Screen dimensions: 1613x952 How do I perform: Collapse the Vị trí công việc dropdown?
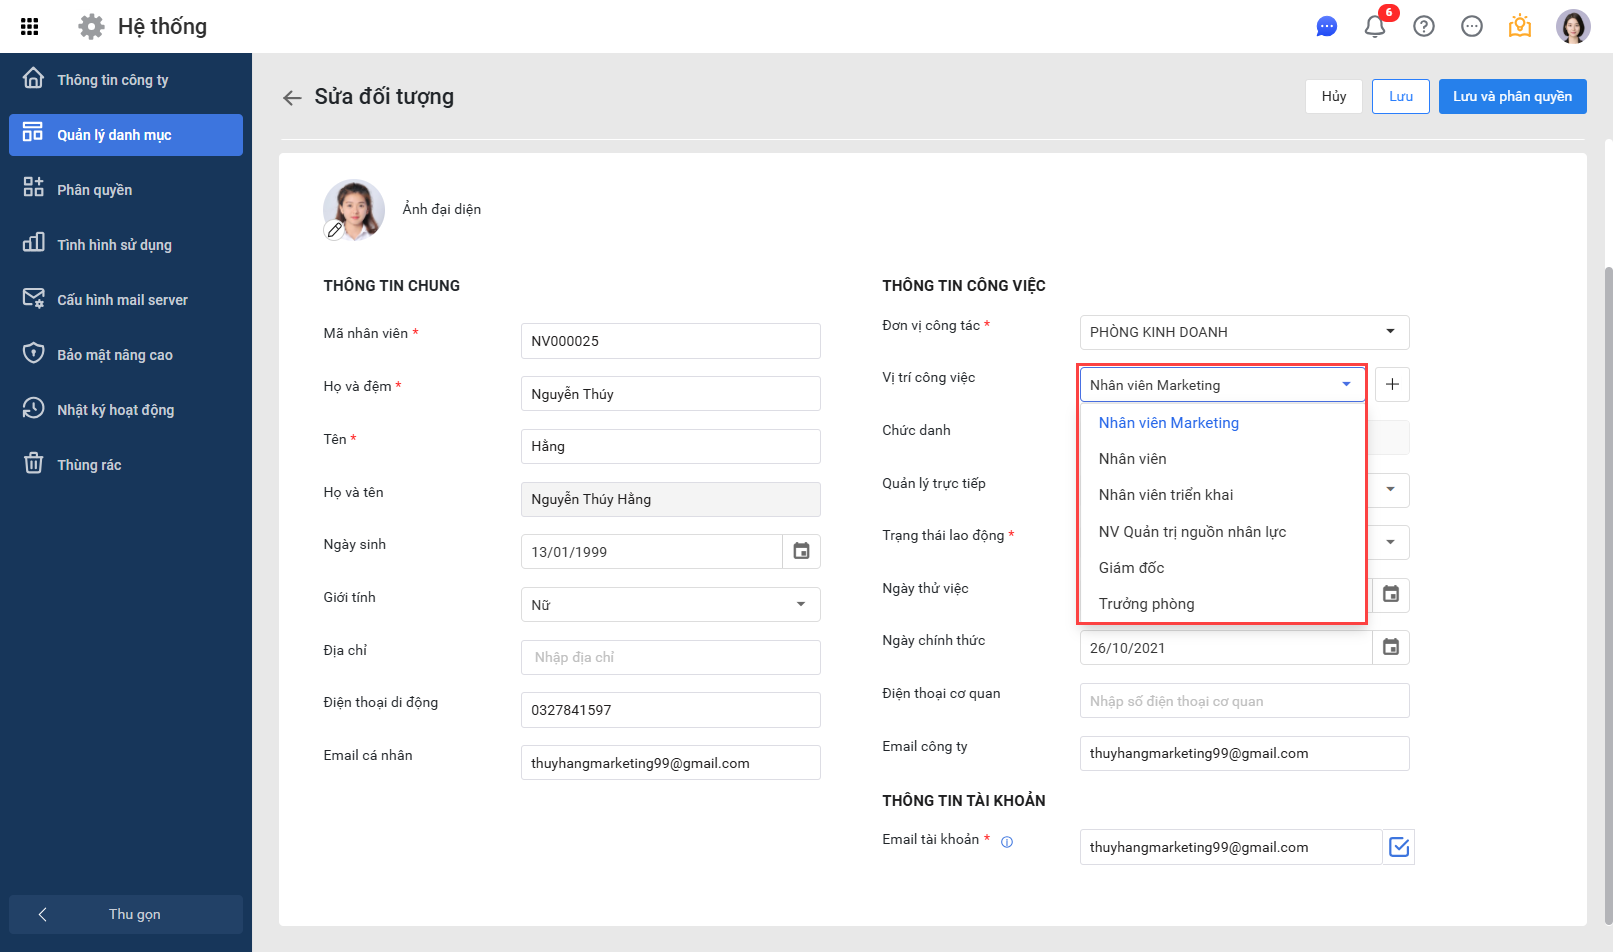[x=1346, y=384]
